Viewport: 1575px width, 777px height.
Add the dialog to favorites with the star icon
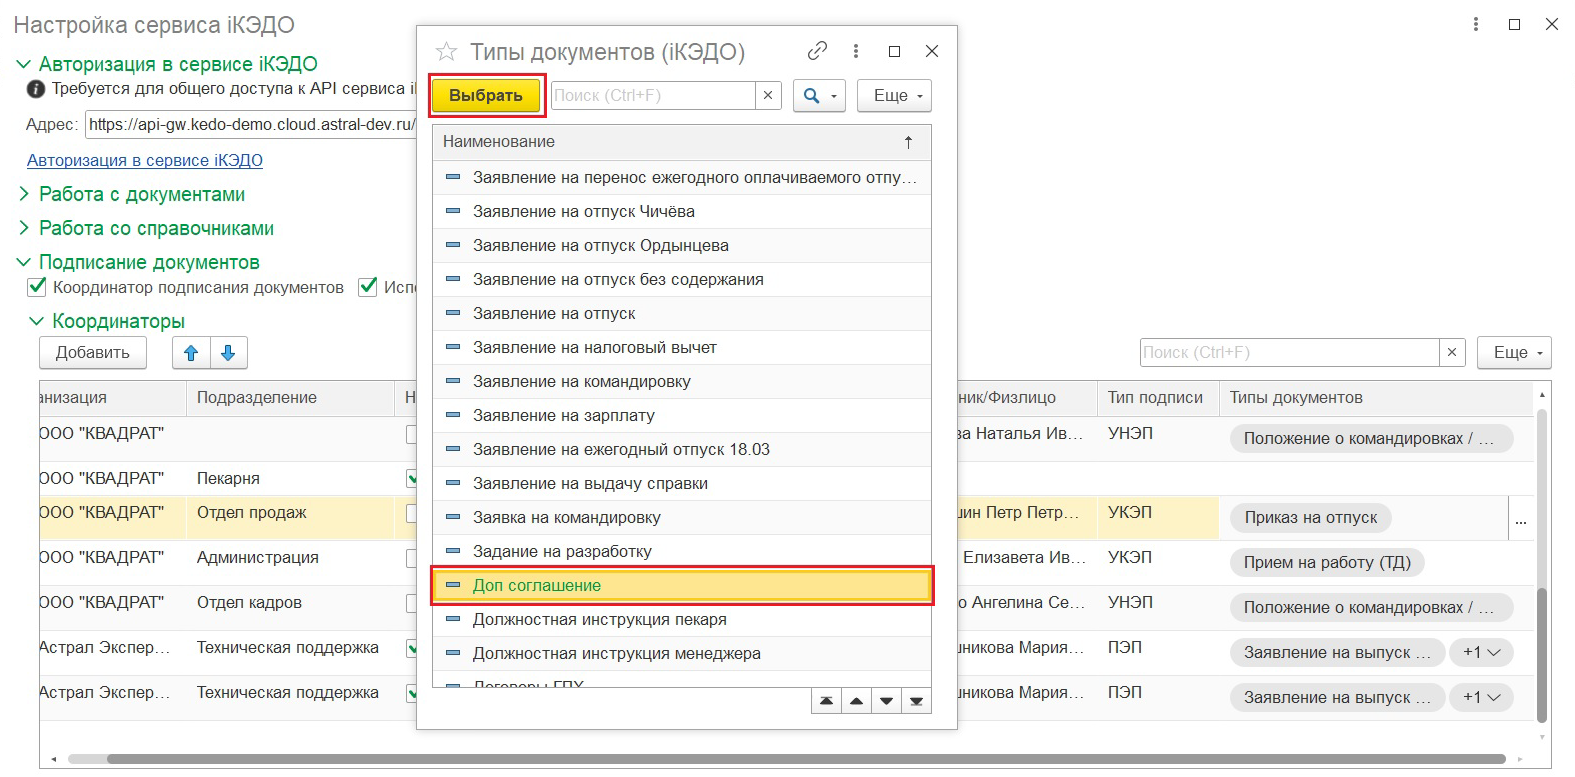[446, 51]
